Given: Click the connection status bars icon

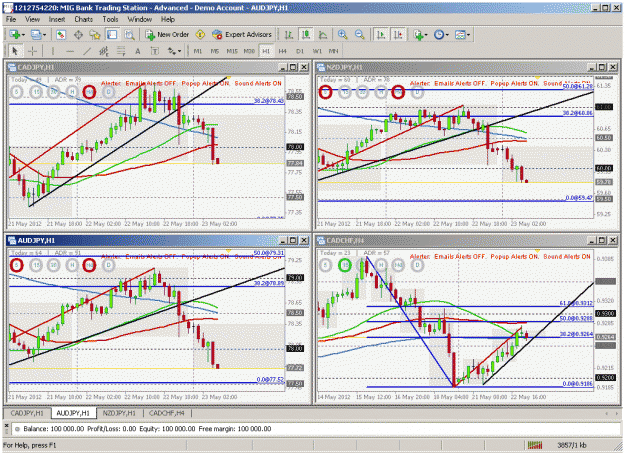Looking at the screenshot, I should click(535, 445).
